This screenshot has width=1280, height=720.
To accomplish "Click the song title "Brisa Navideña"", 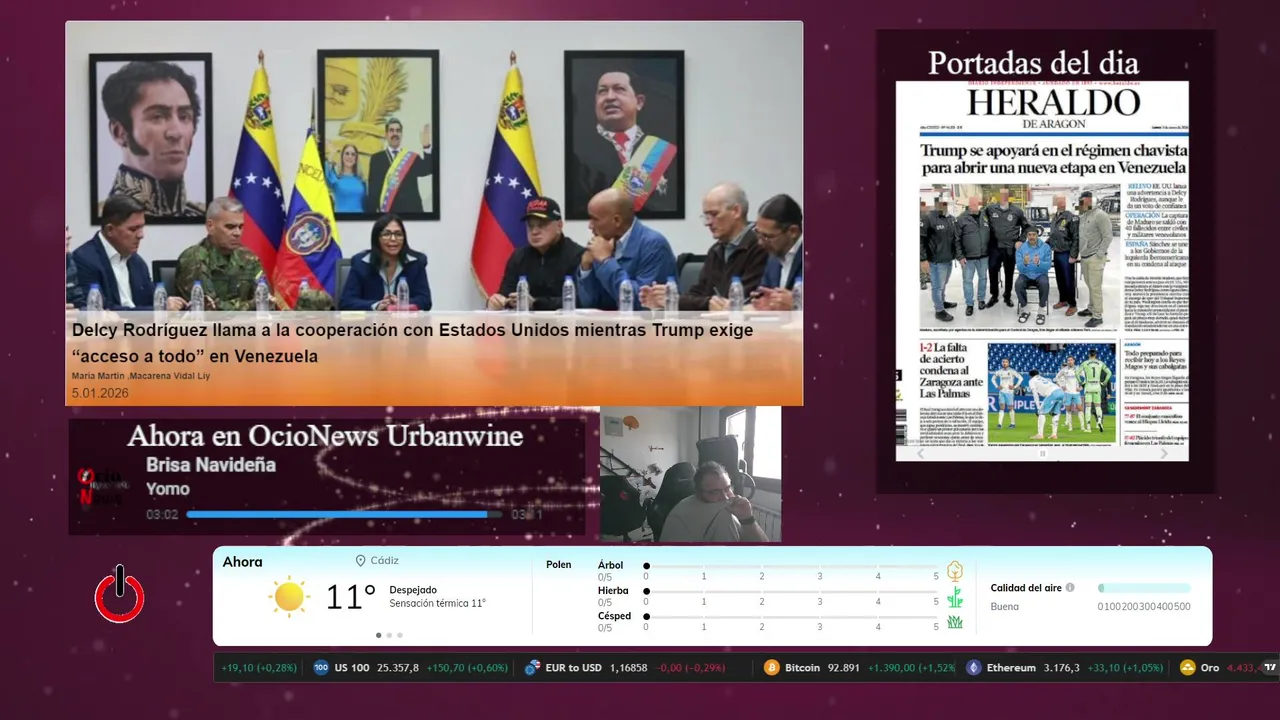I will [x=211, y=465].
